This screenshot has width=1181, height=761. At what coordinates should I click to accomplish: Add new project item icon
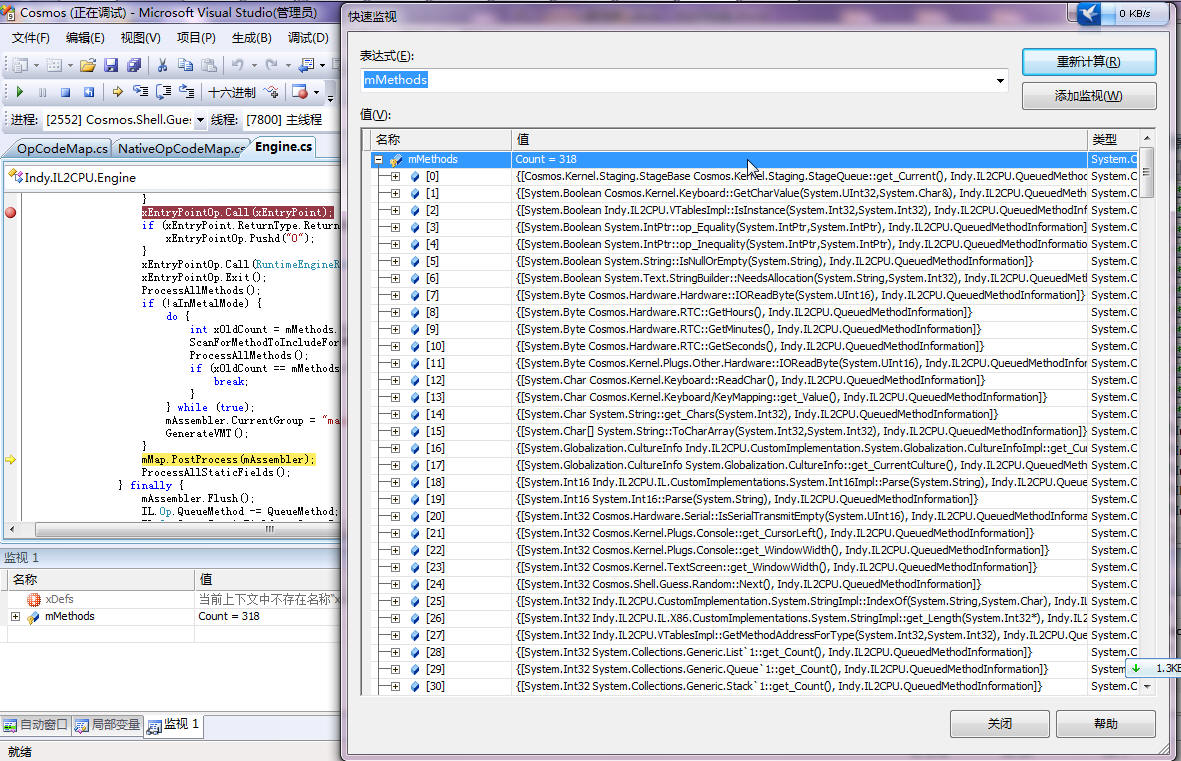(20, 66)
